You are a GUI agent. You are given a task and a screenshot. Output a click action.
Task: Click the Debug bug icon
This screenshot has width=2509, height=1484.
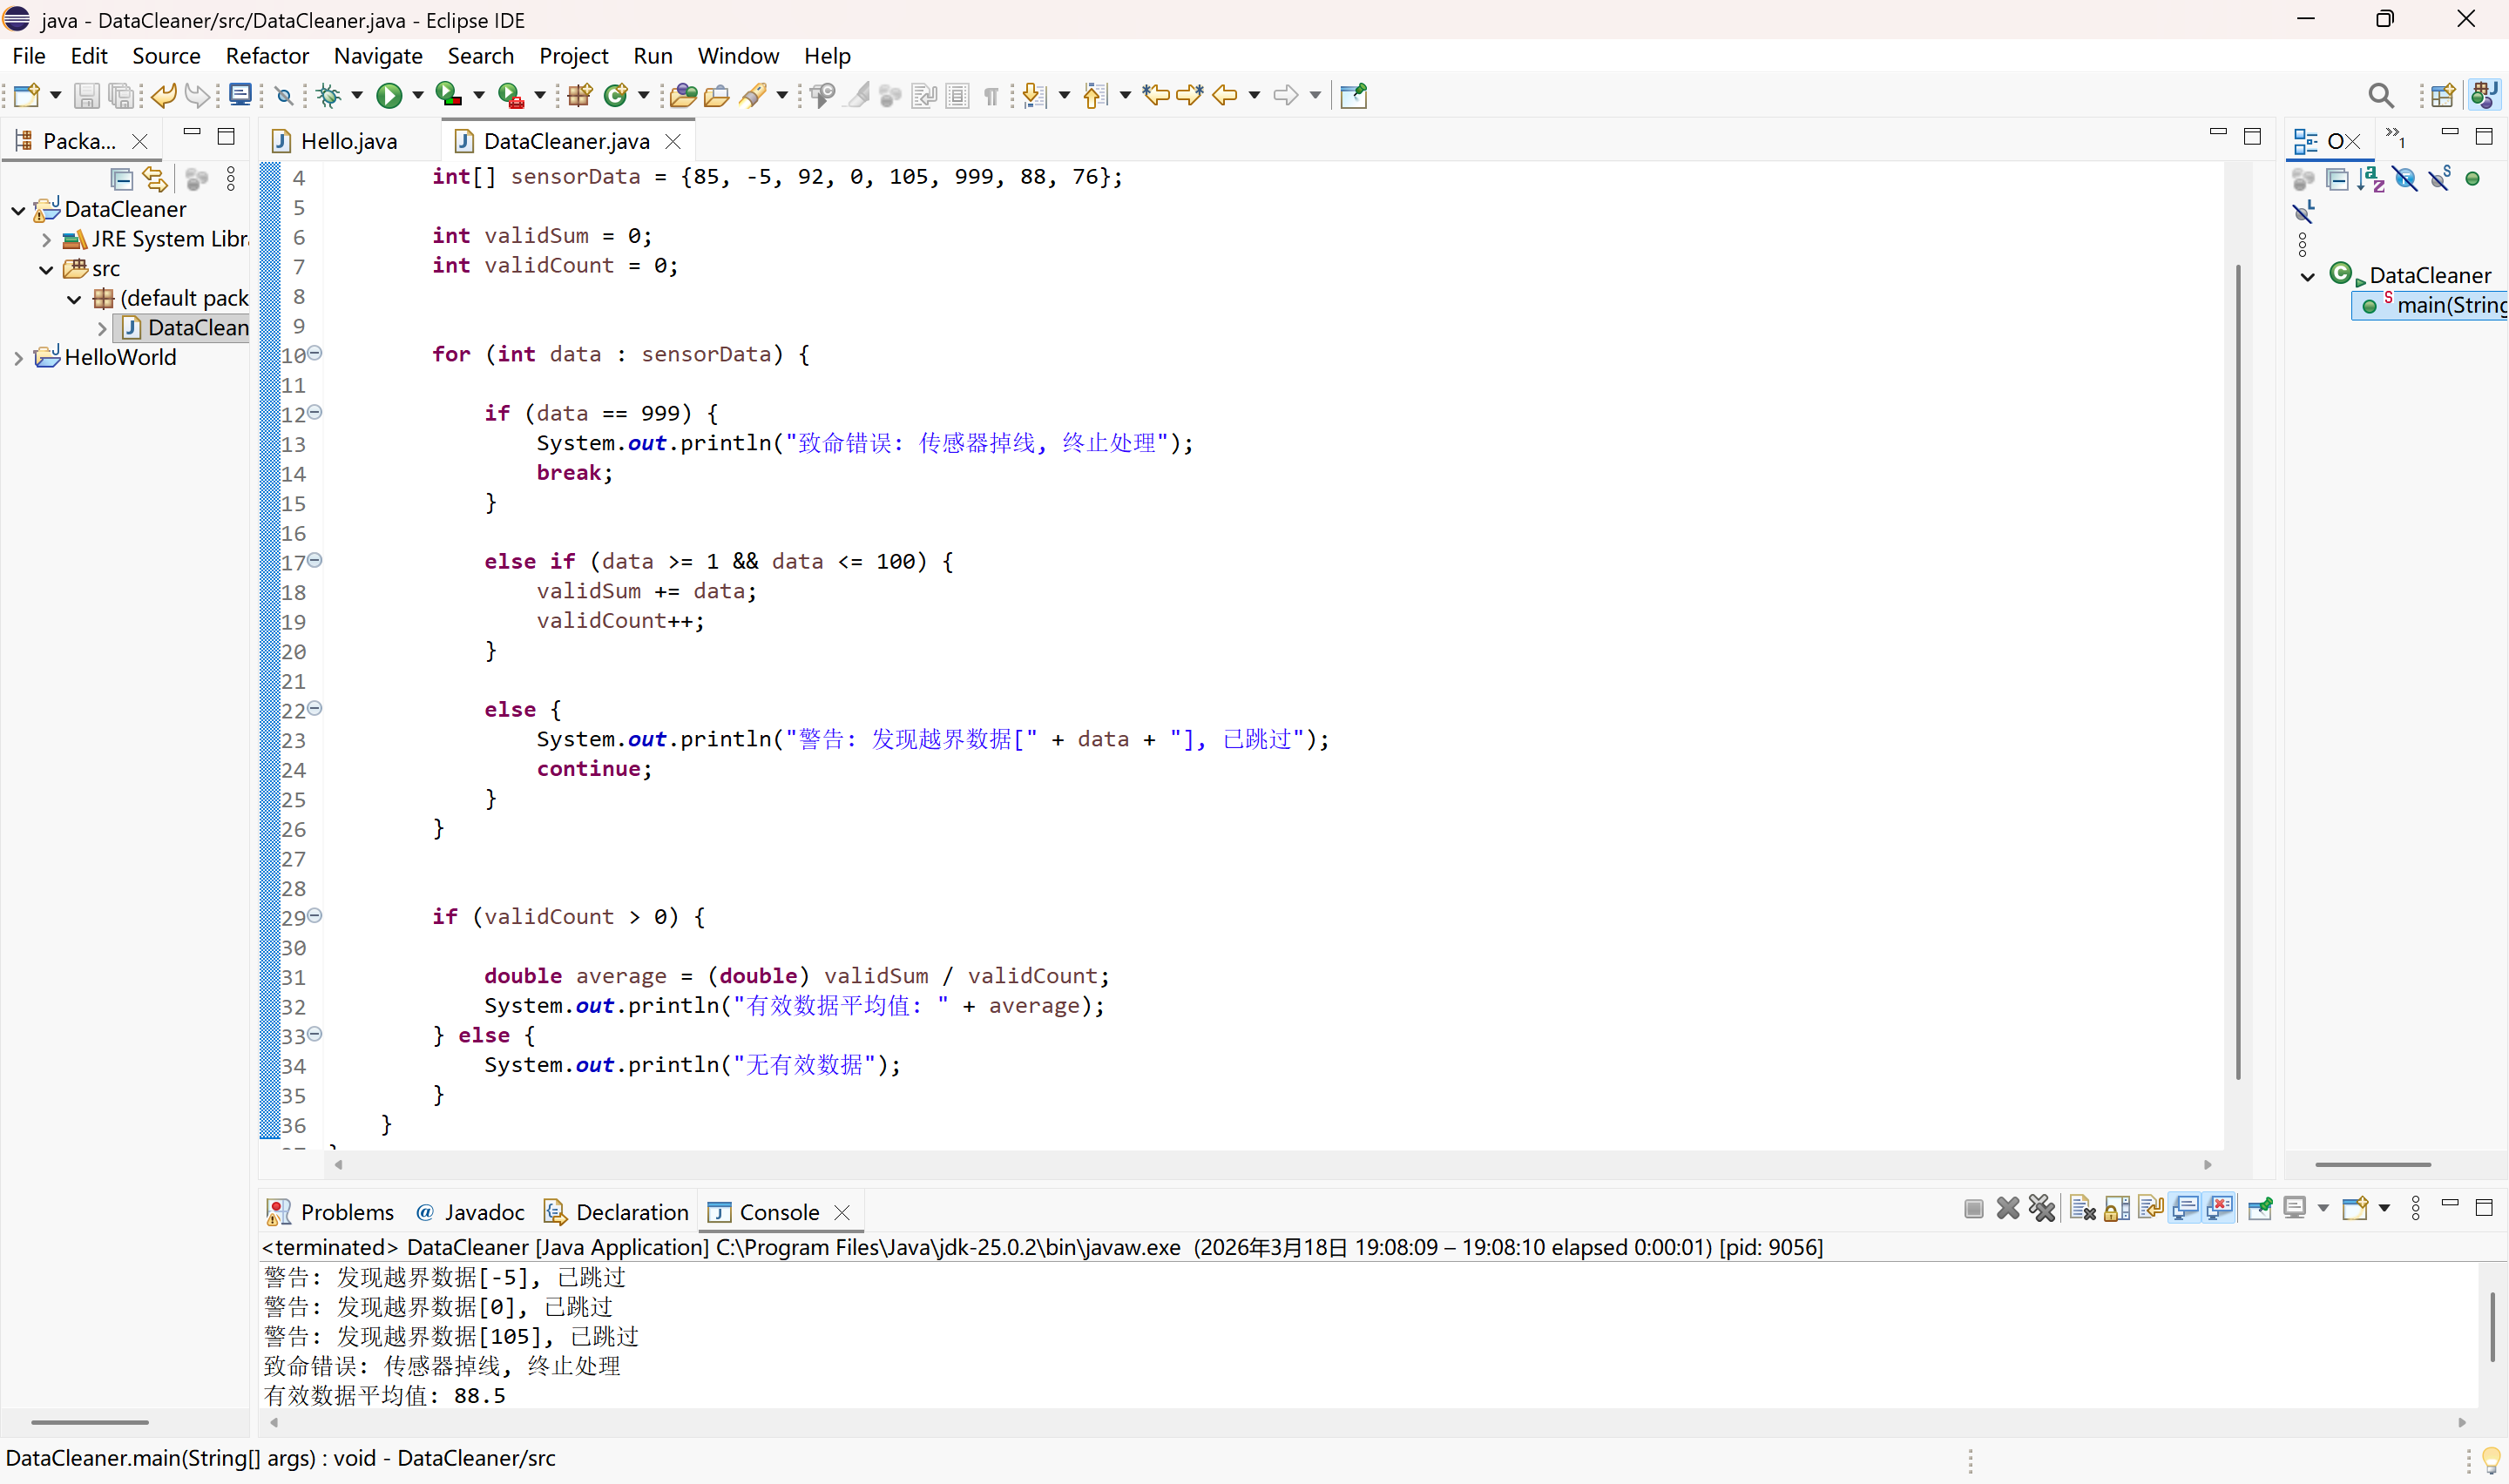(328, 96)
